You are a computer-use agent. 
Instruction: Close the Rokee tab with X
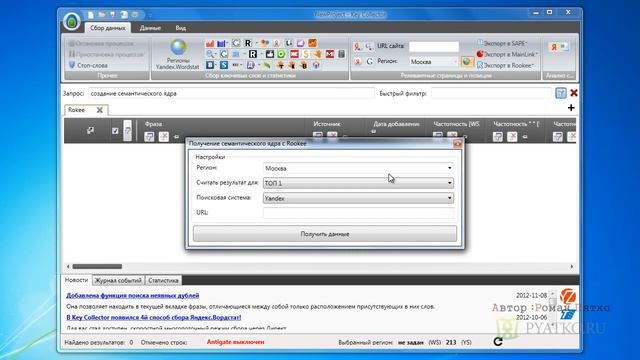[x=100, y=110]
